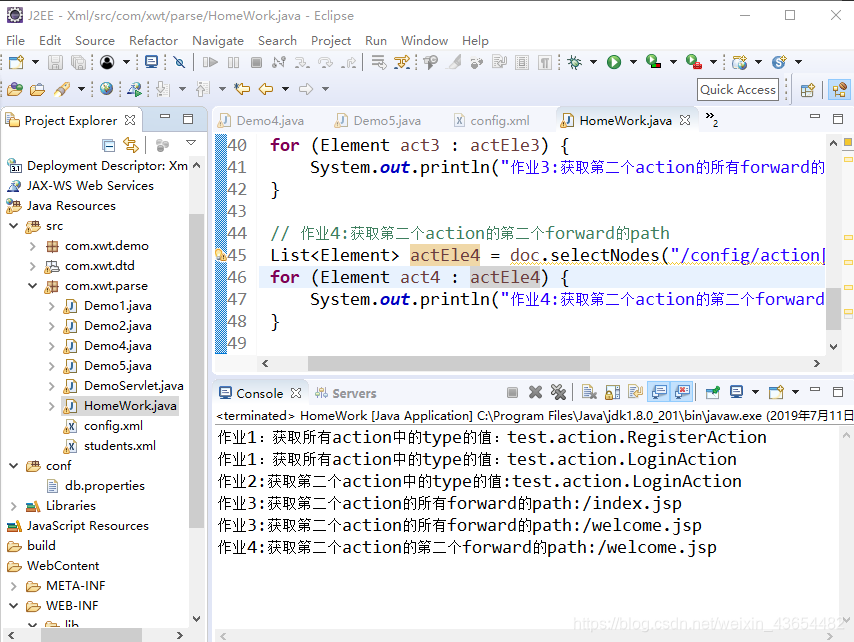This screenshot has width=854, height=642.
Task: Select the Java EE perspective icon
Action: tap(839, 90)
